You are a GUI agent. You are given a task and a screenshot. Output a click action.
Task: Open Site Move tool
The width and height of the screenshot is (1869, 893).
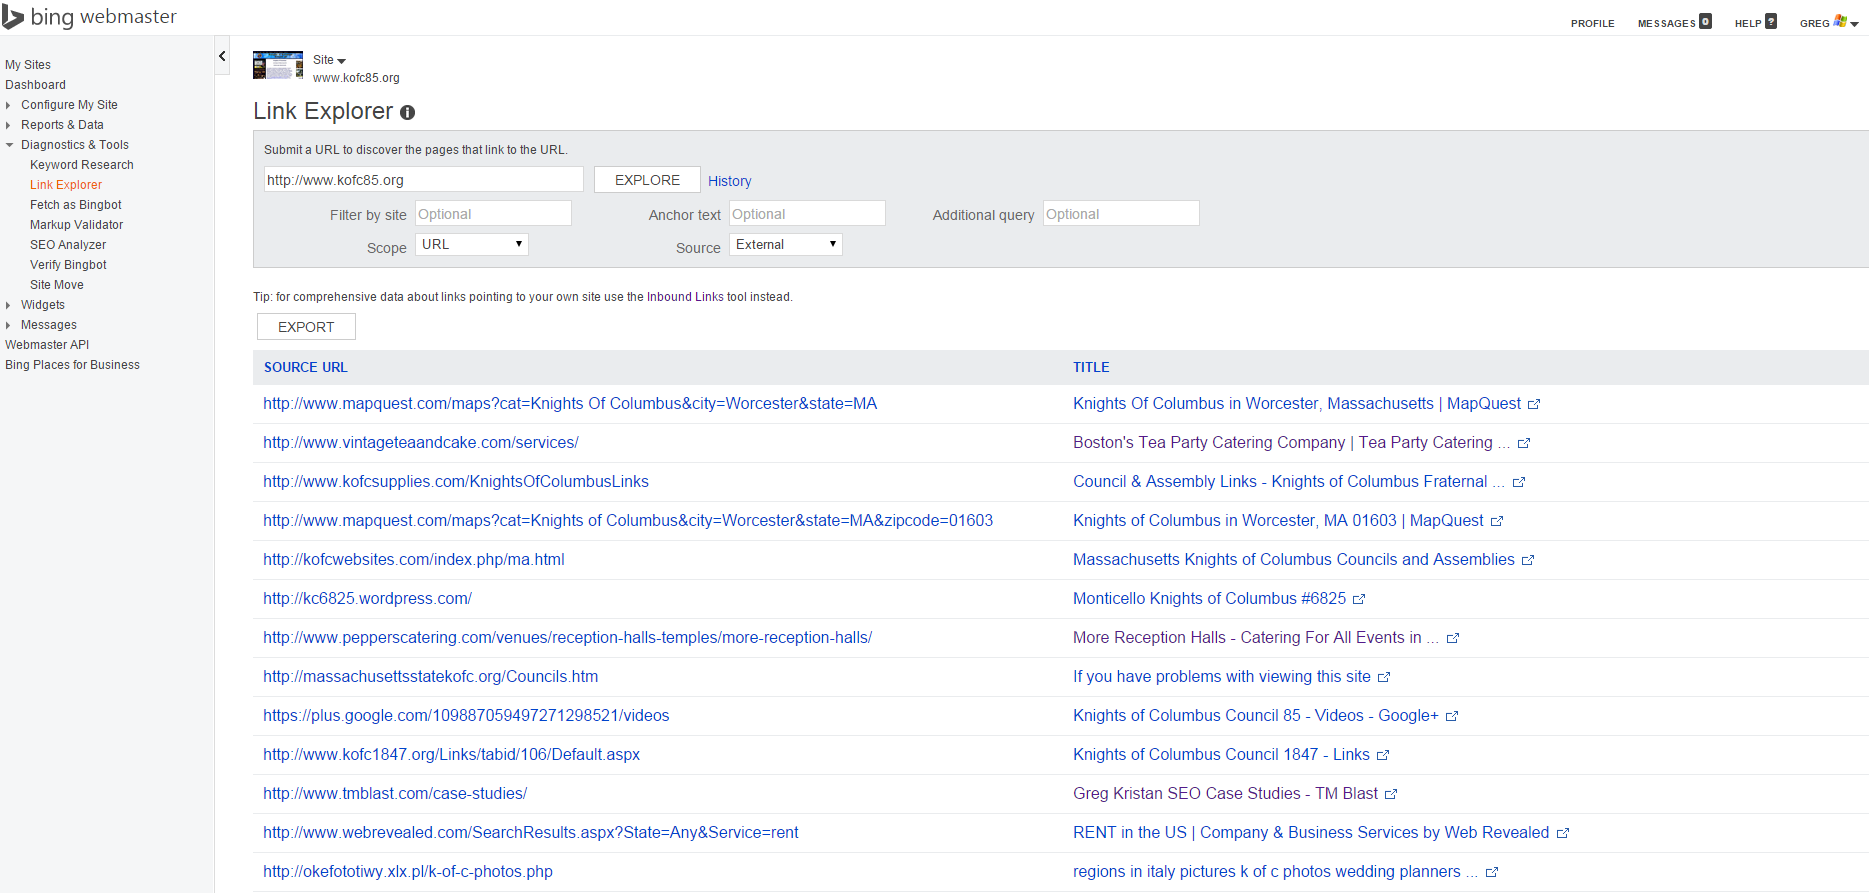click(57, 285)
